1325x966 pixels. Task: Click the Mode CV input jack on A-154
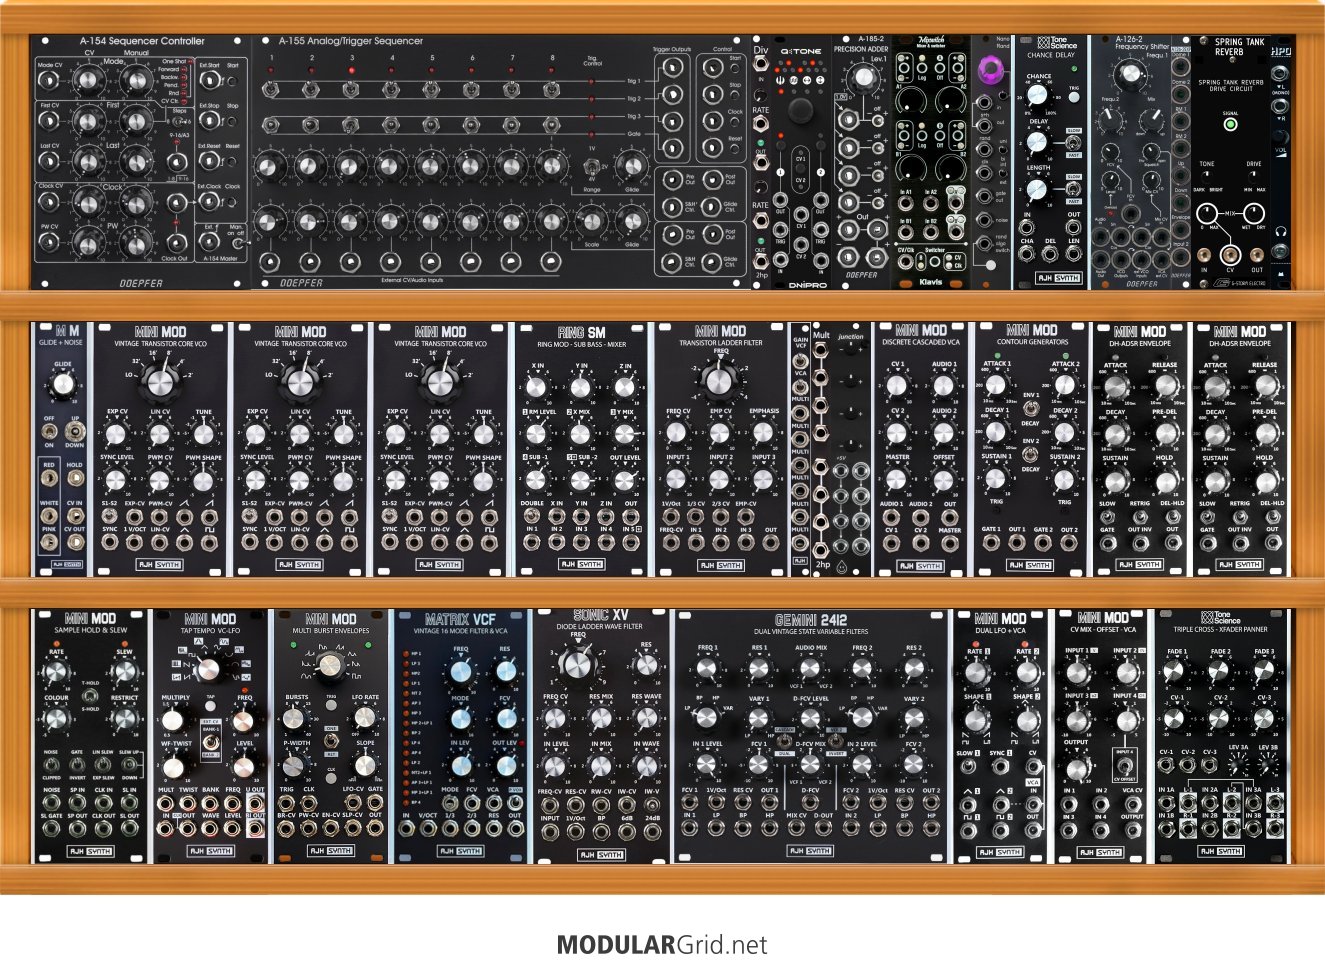point(49,80)
